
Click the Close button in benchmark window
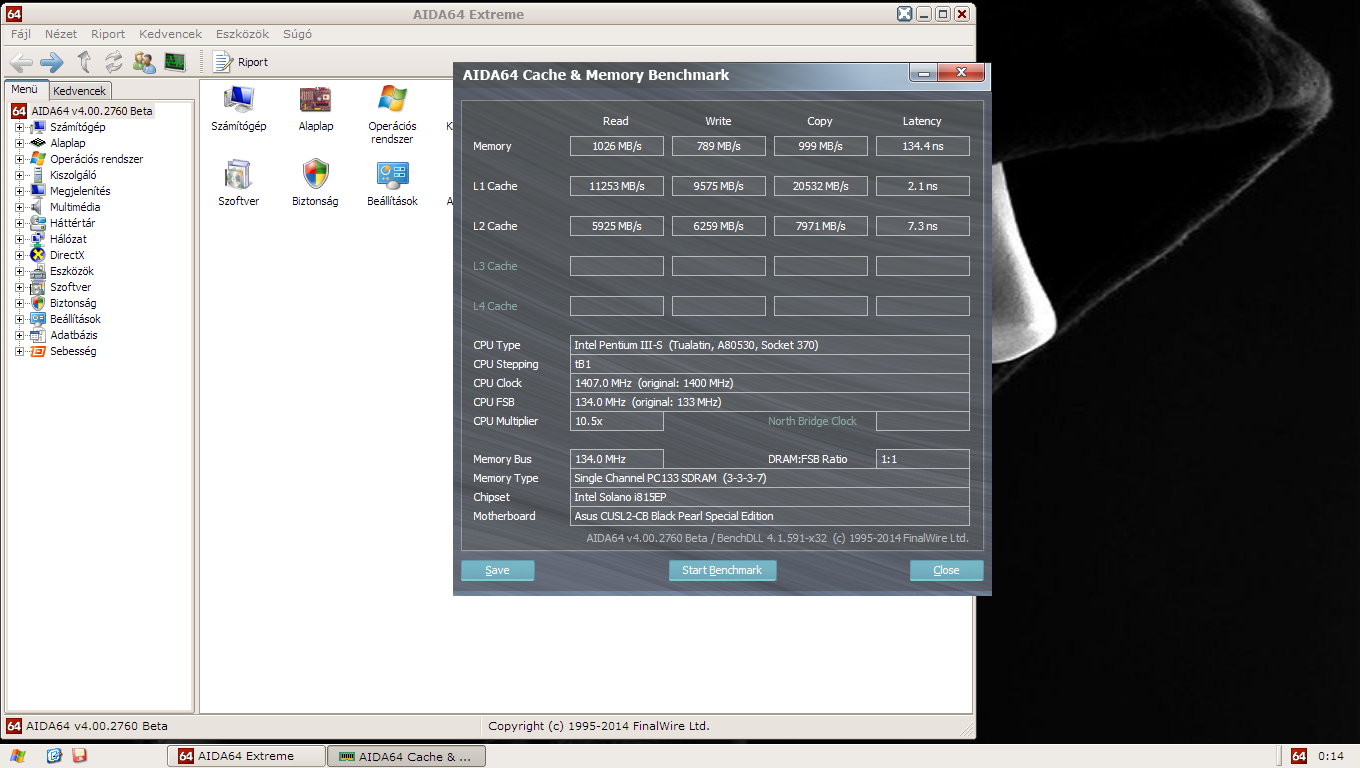point(946,570)
